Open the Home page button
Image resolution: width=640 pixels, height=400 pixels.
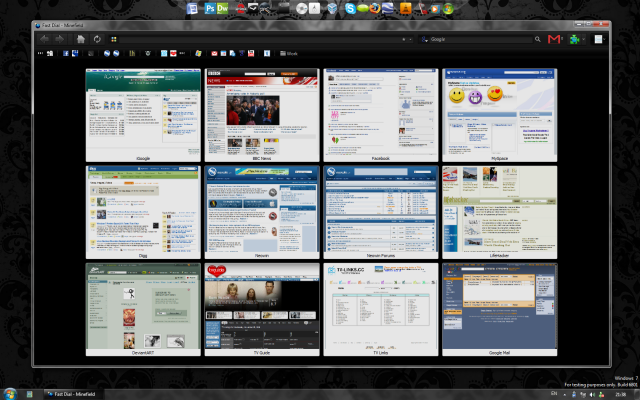click(81, 39)
